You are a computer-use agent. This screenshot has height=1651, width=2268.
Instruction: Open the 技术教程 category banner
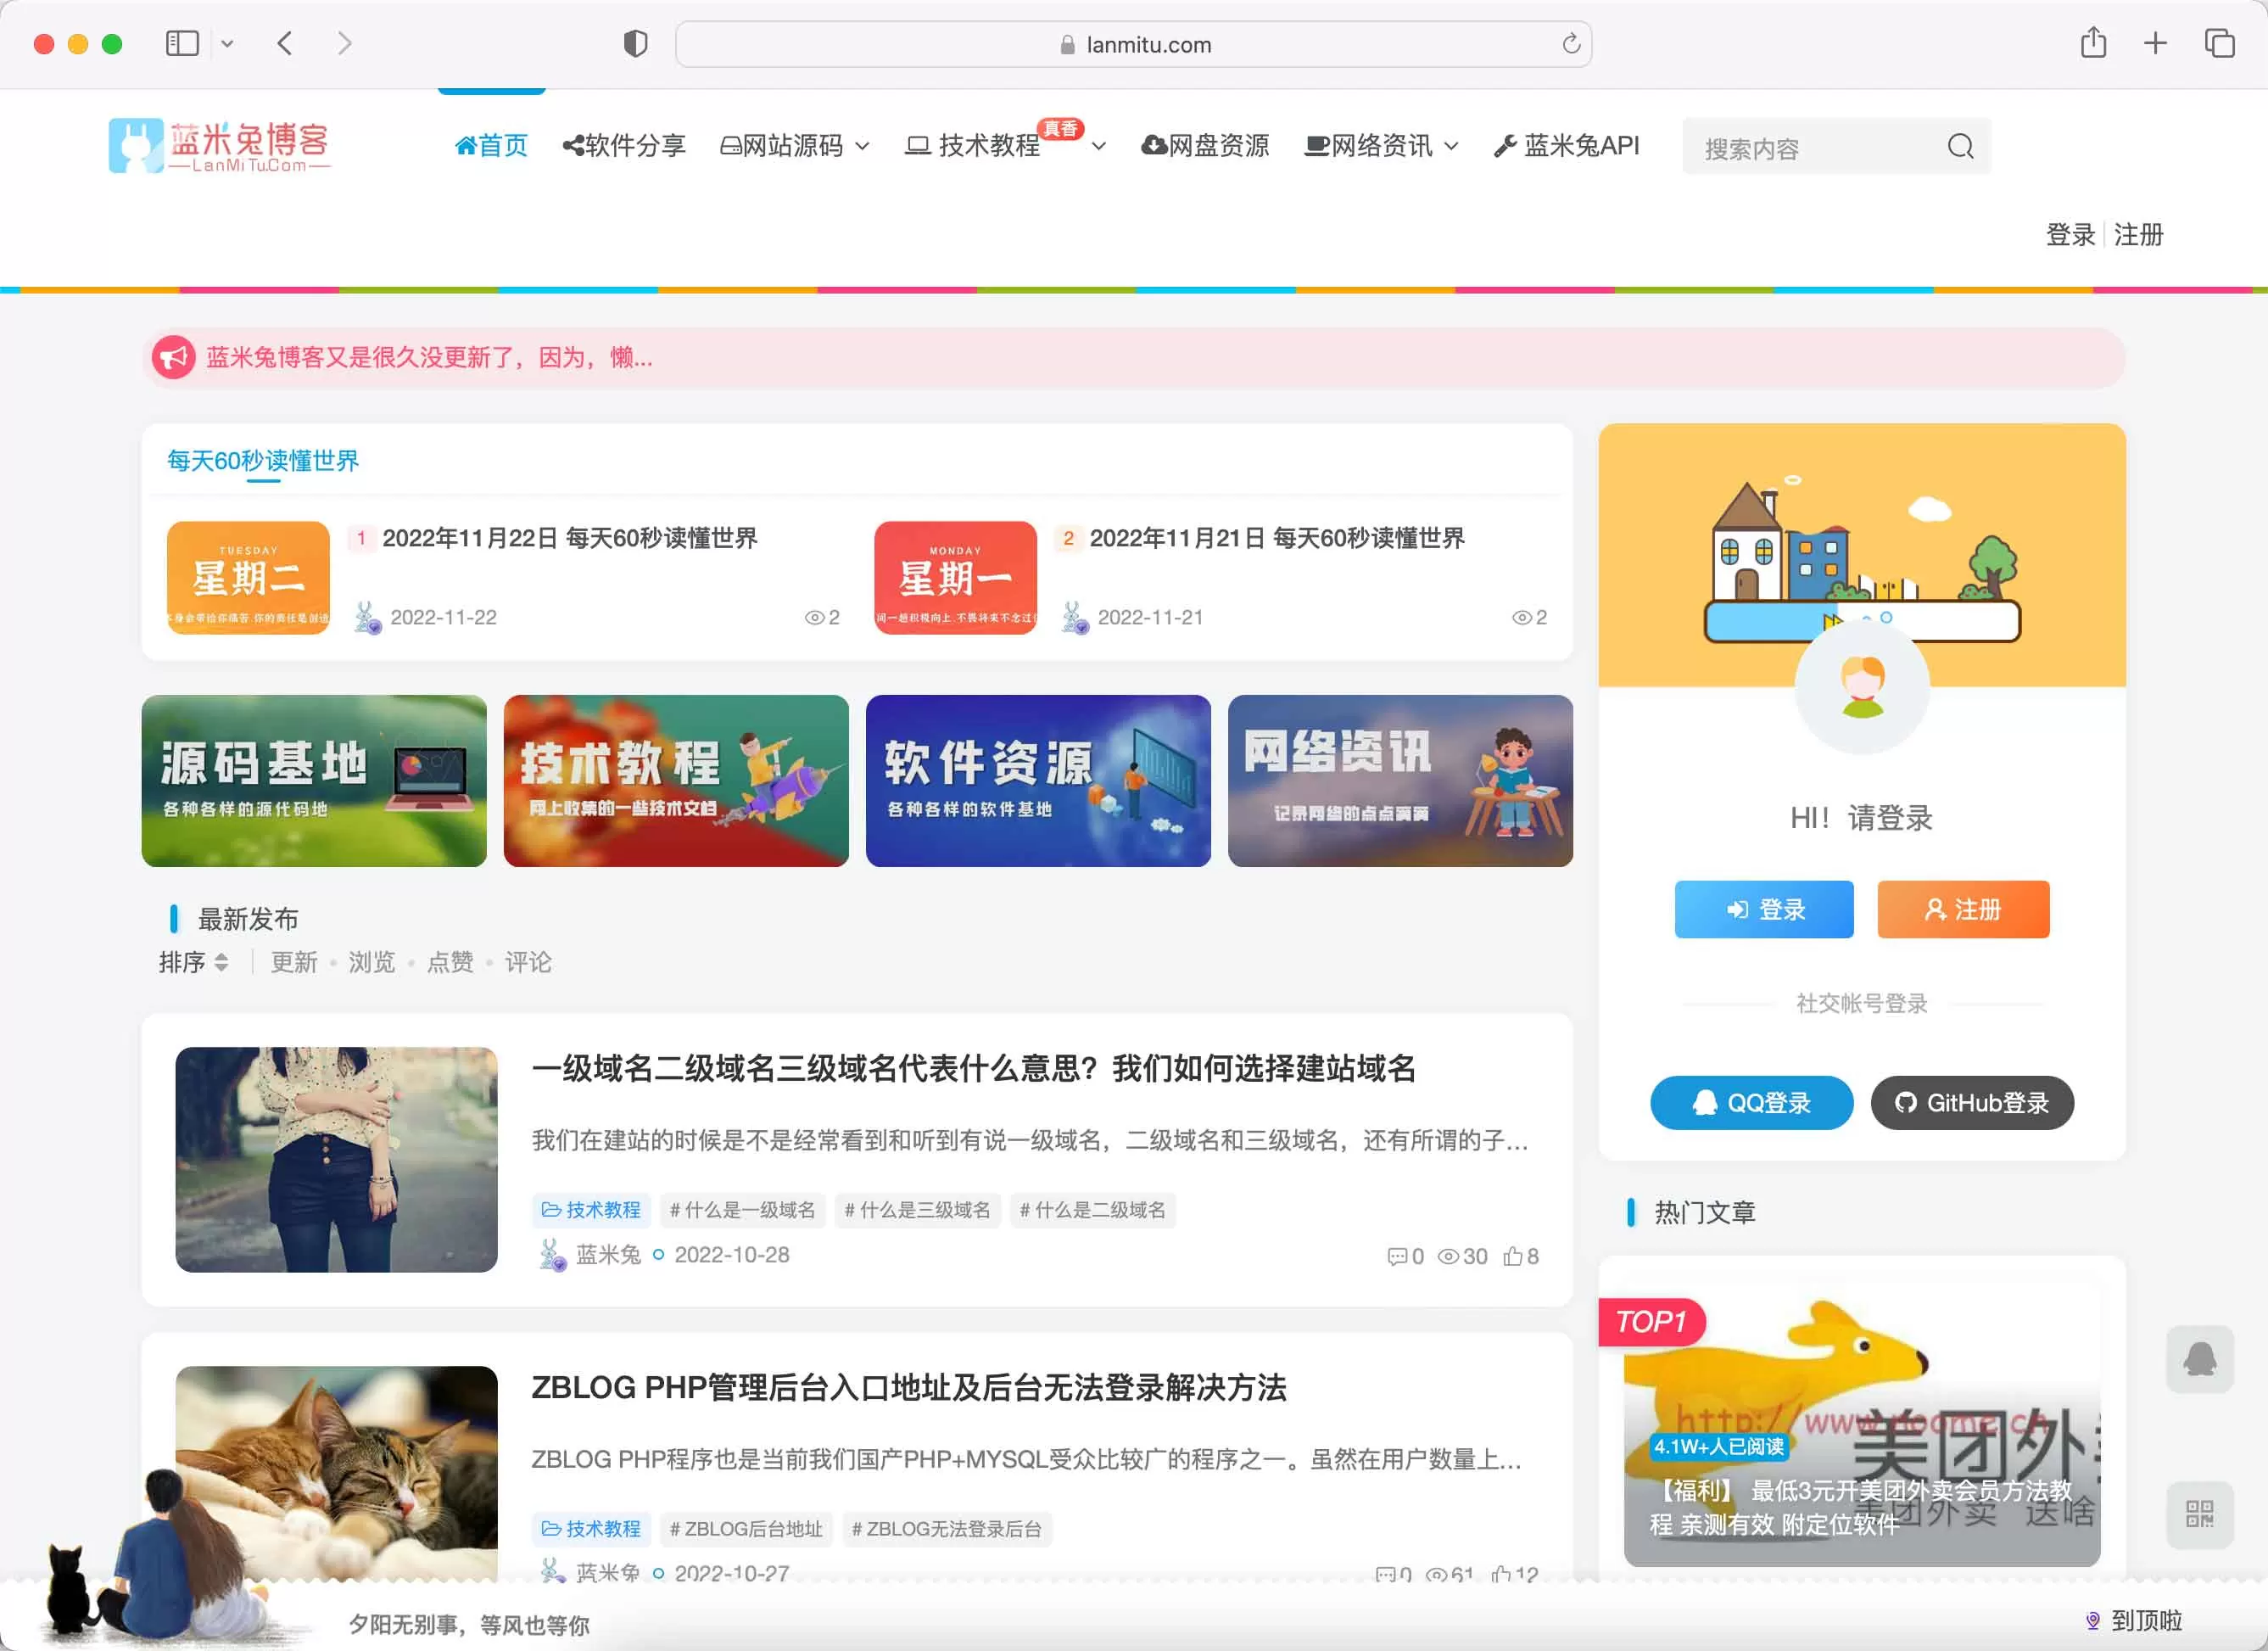pyautogui.click(x=676, y=780)
